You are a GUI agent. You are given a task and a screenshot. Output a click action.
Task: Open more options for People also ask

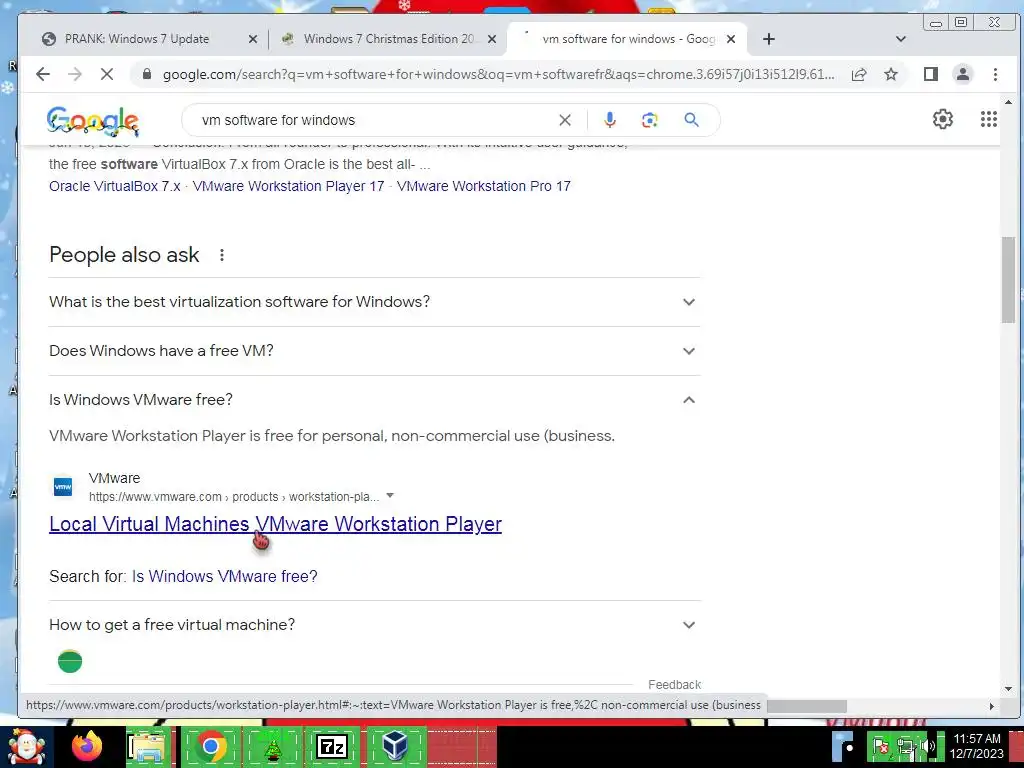pos(222,255)
